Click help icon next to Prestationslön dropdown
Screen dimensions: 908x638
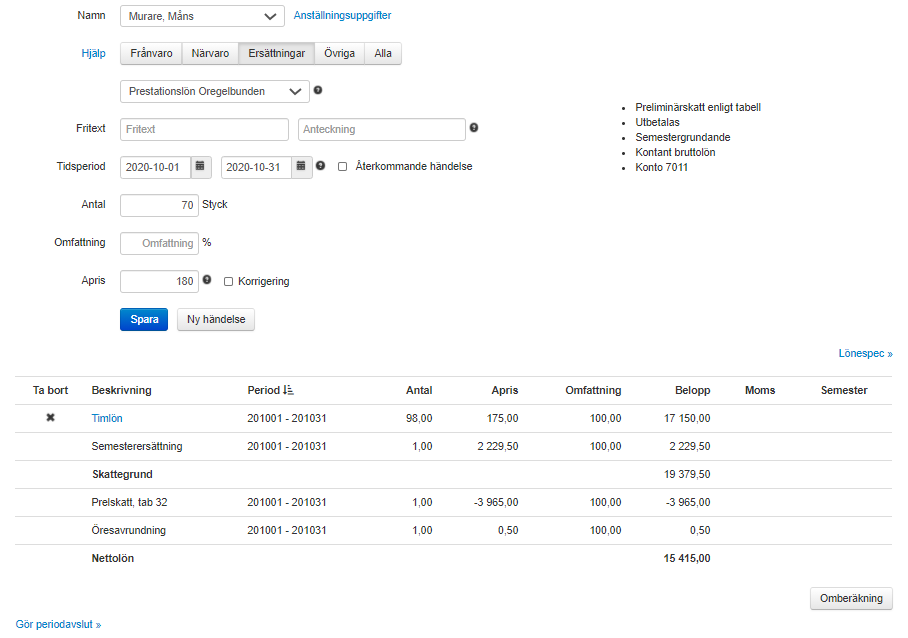pos(318,90)
